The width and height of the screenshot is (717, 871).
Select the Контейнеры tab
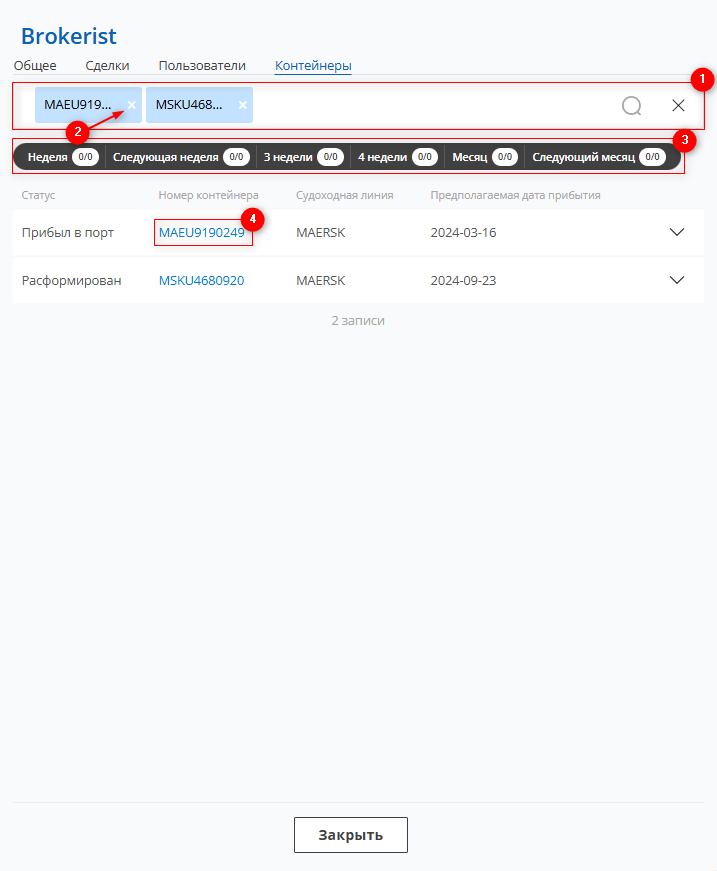313,66
